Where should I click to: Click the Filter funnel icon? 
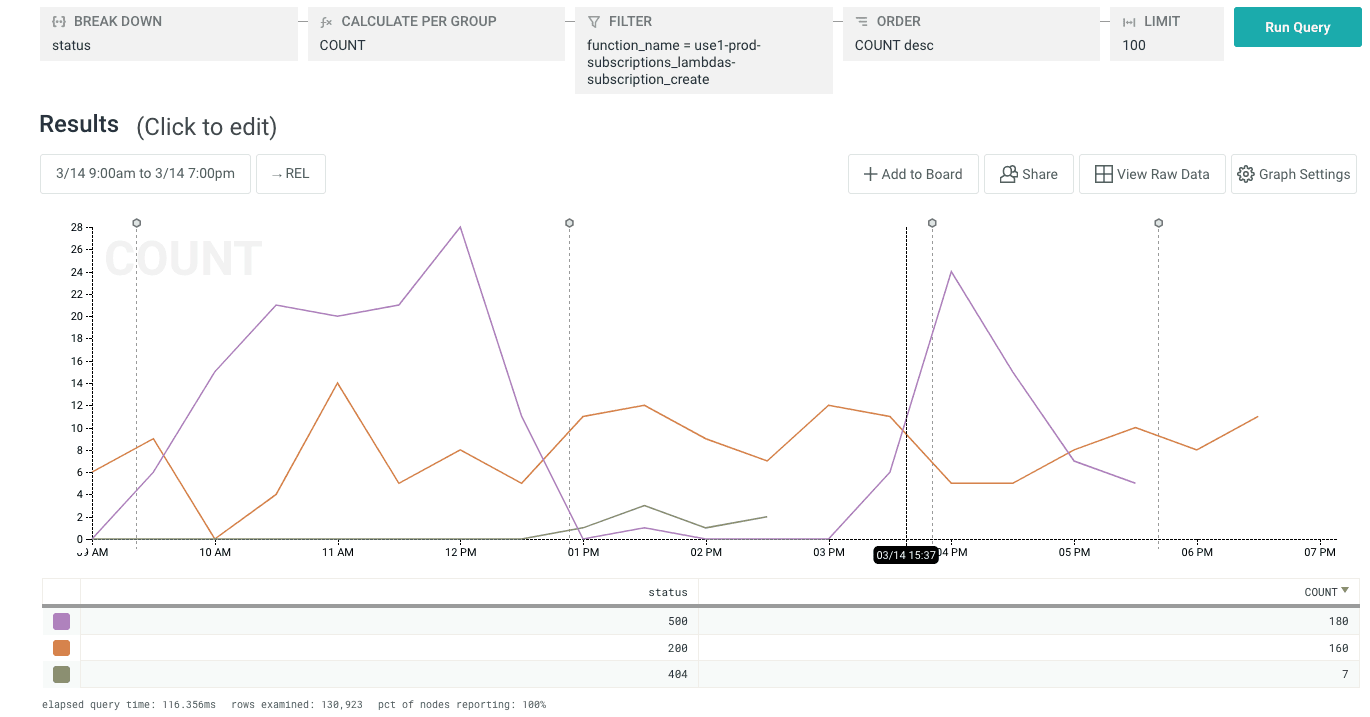[594, 21]
